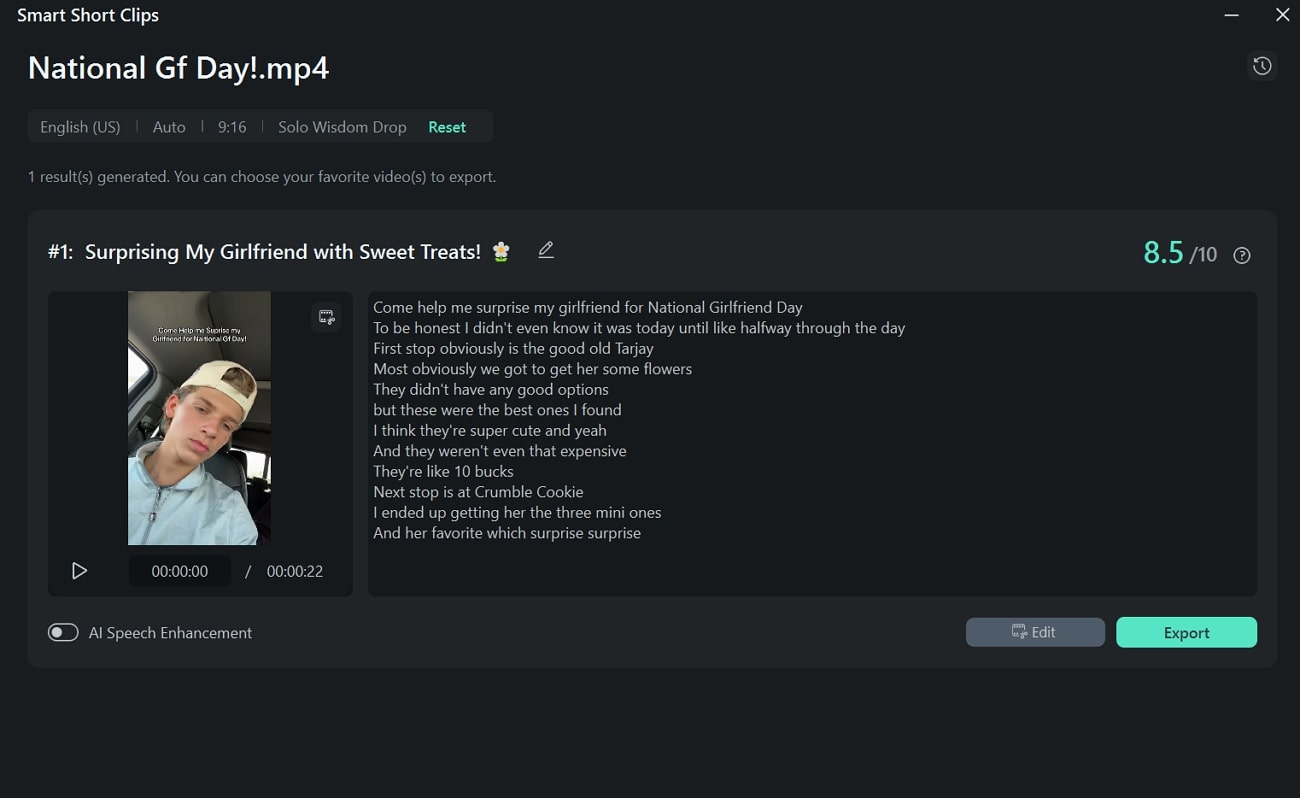Select the transcript line "Next stop is at Crumble Cookie"
This screenshot has width=1300, height=798.
[478, 492]
